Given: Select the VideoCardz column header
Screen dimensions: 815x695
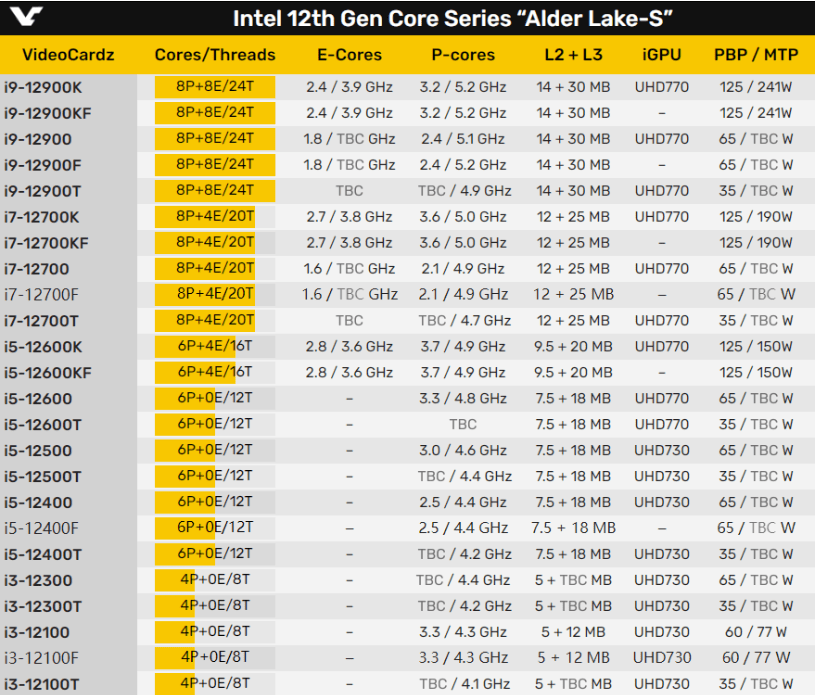Looking at the screenshot, I should 68,55.
